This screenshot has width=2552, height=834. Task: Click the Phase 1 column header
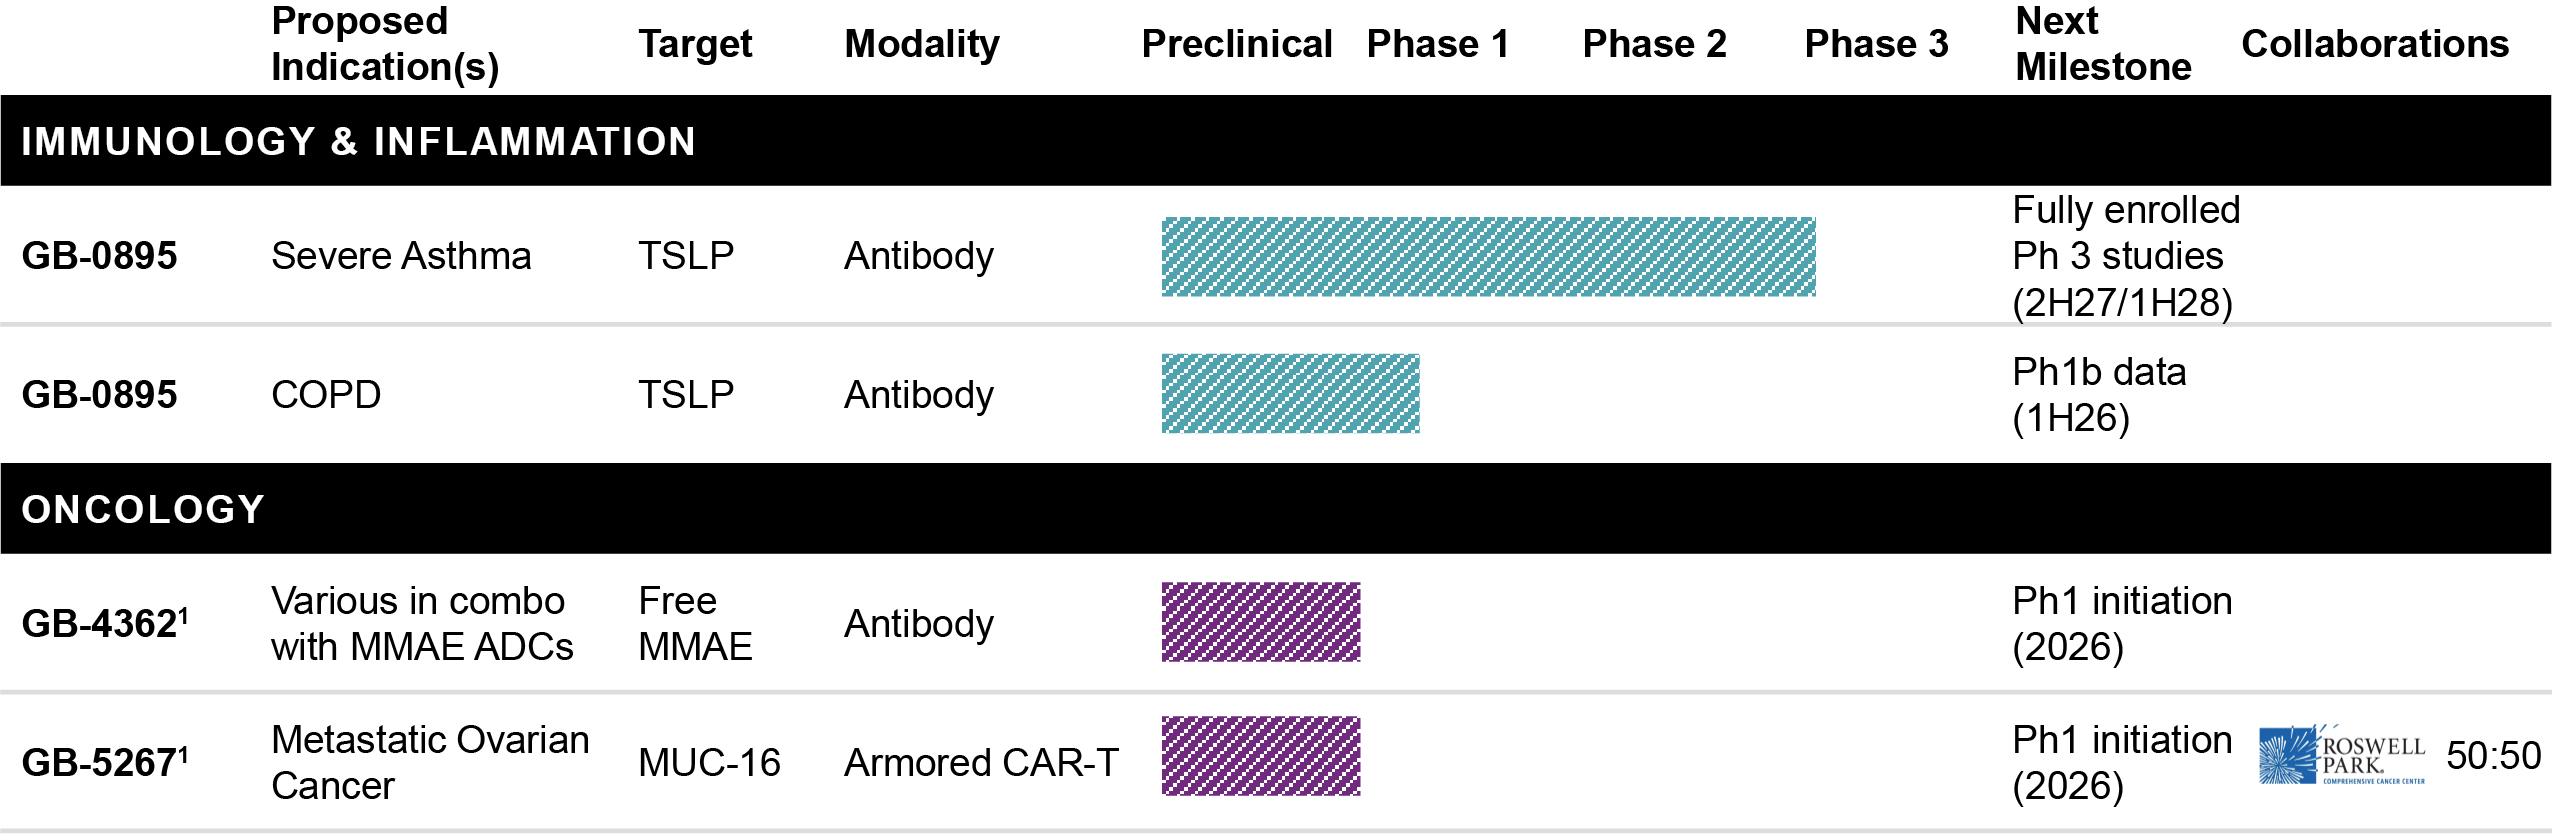1437,44
